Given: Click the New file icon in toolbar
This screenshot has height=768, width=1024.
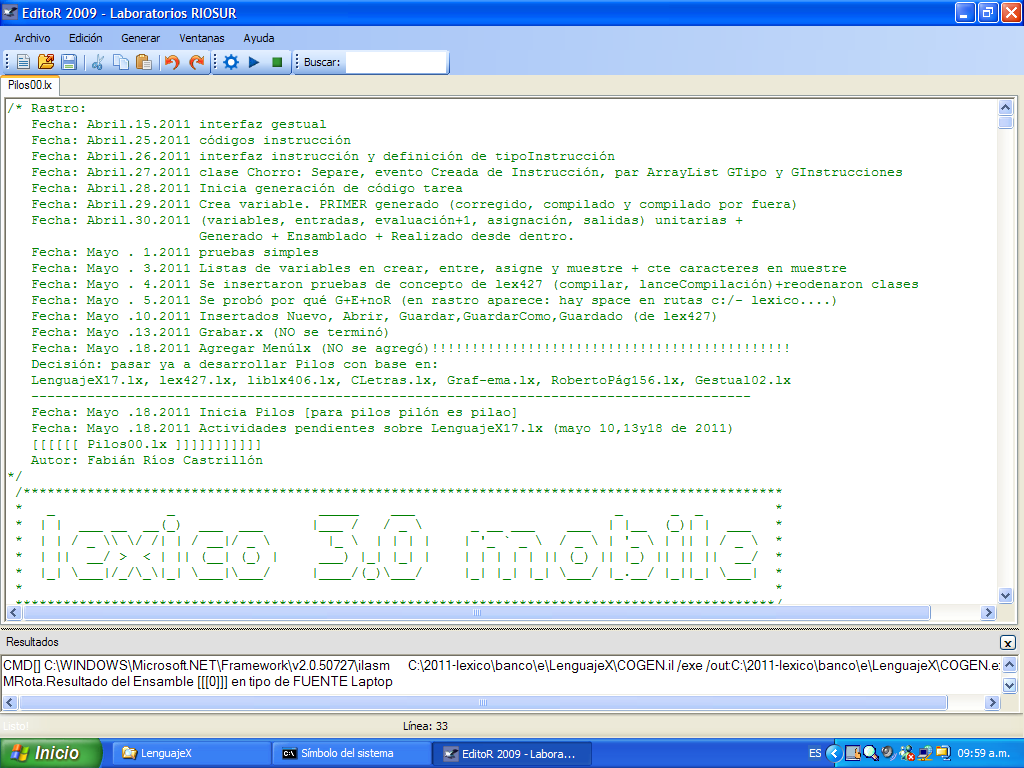Looking at the screenshot, I should pyautogui.click(x=22, y=62).
